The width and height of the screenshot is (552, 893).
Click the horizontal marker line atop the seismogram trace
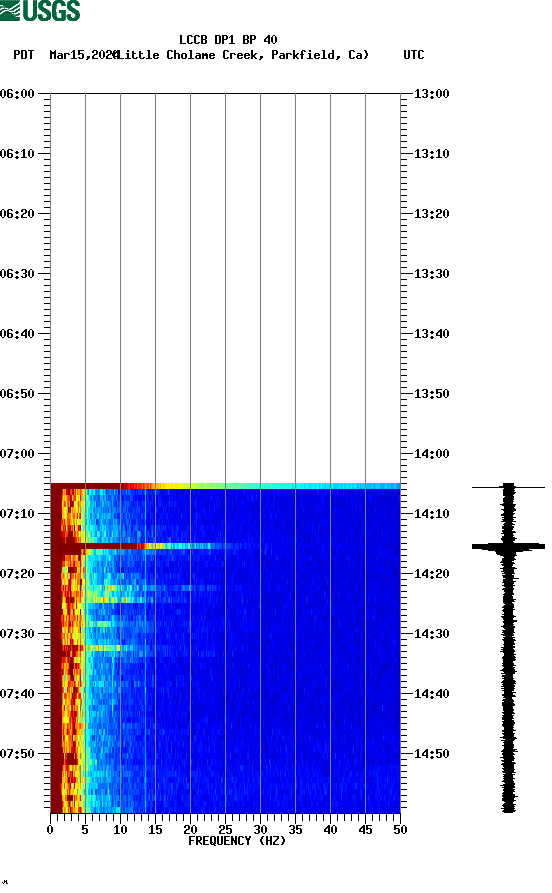[x=508, y=488]
